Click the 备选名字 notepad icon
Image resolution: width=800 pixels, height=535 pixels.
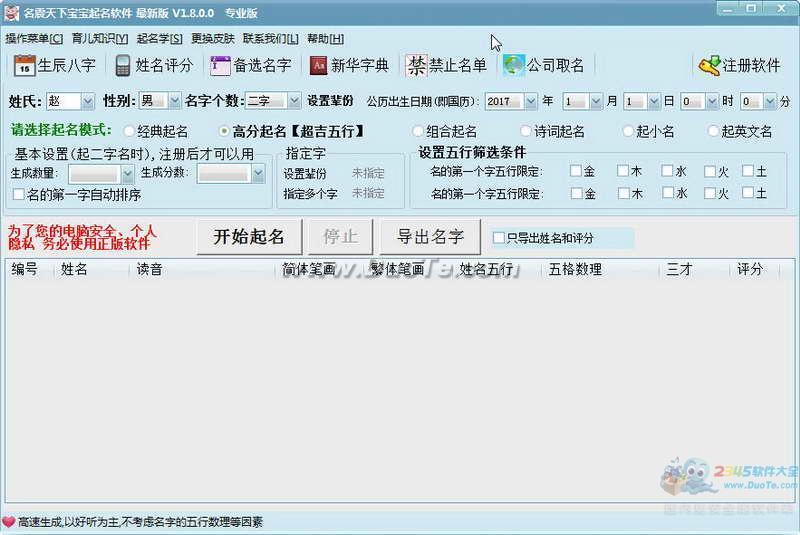220,66
